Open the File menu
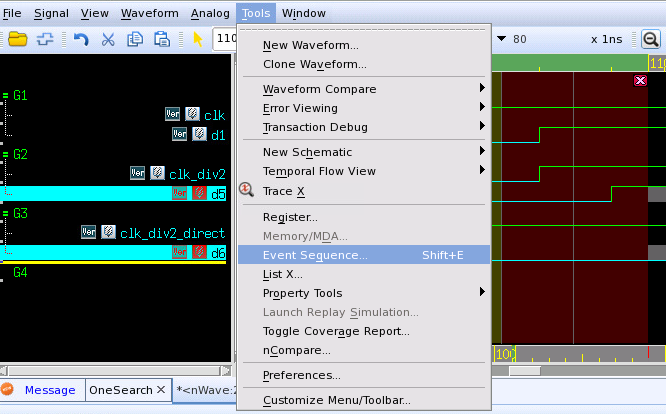Image resolution: width=666 pixels, height=414 pixels. coord(12,13)
